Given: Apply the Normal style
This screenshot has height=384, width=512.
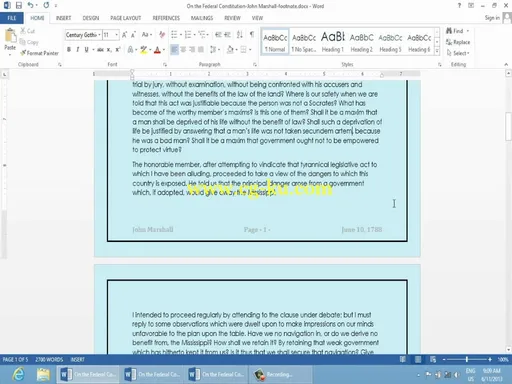Looking at the screenshot, I should 275,42.
